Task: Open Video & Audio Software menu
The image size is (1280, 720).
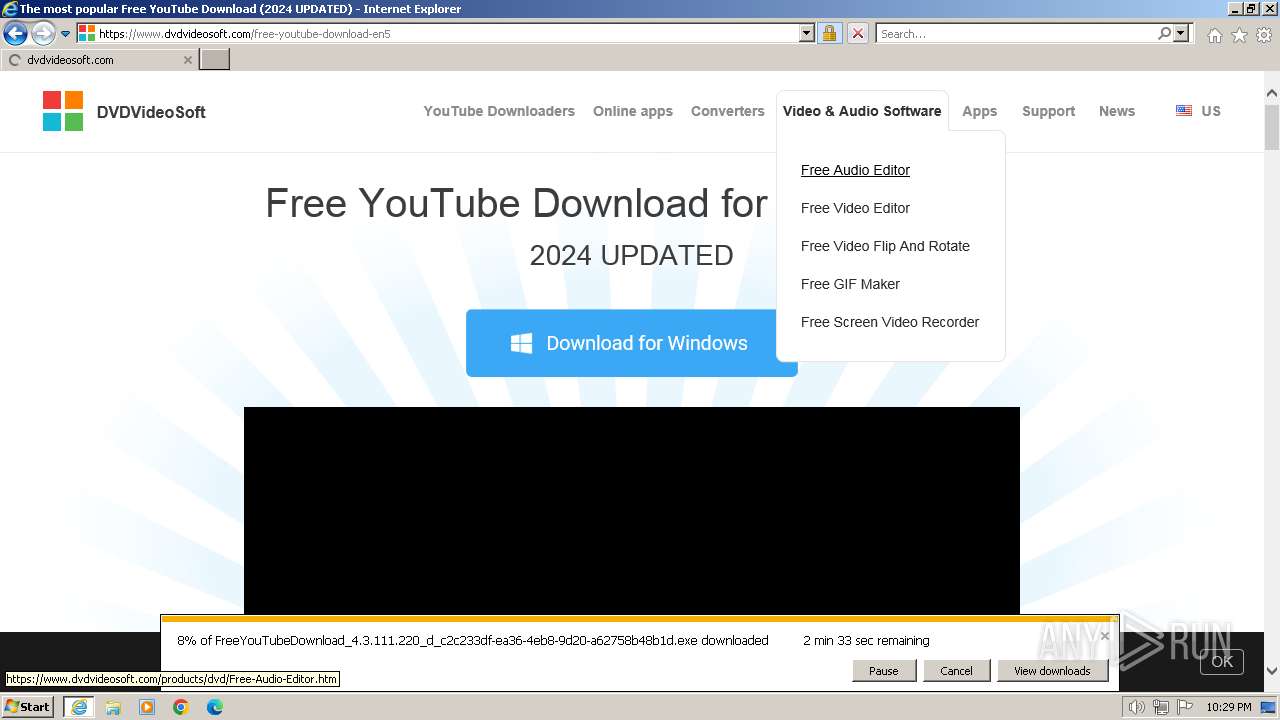Action: 862,111
